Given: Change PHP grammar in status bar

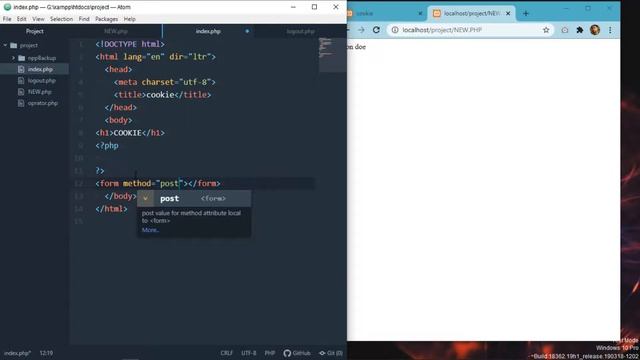Looking at the screenshot, I should 270,353.
